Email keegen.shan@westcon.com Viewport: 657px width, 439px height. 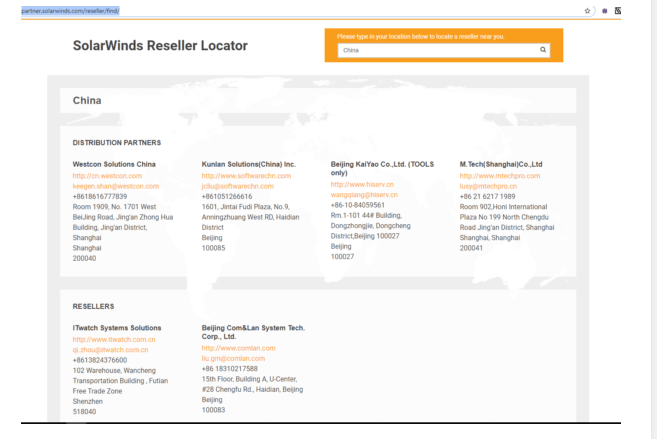pos(116,186)
